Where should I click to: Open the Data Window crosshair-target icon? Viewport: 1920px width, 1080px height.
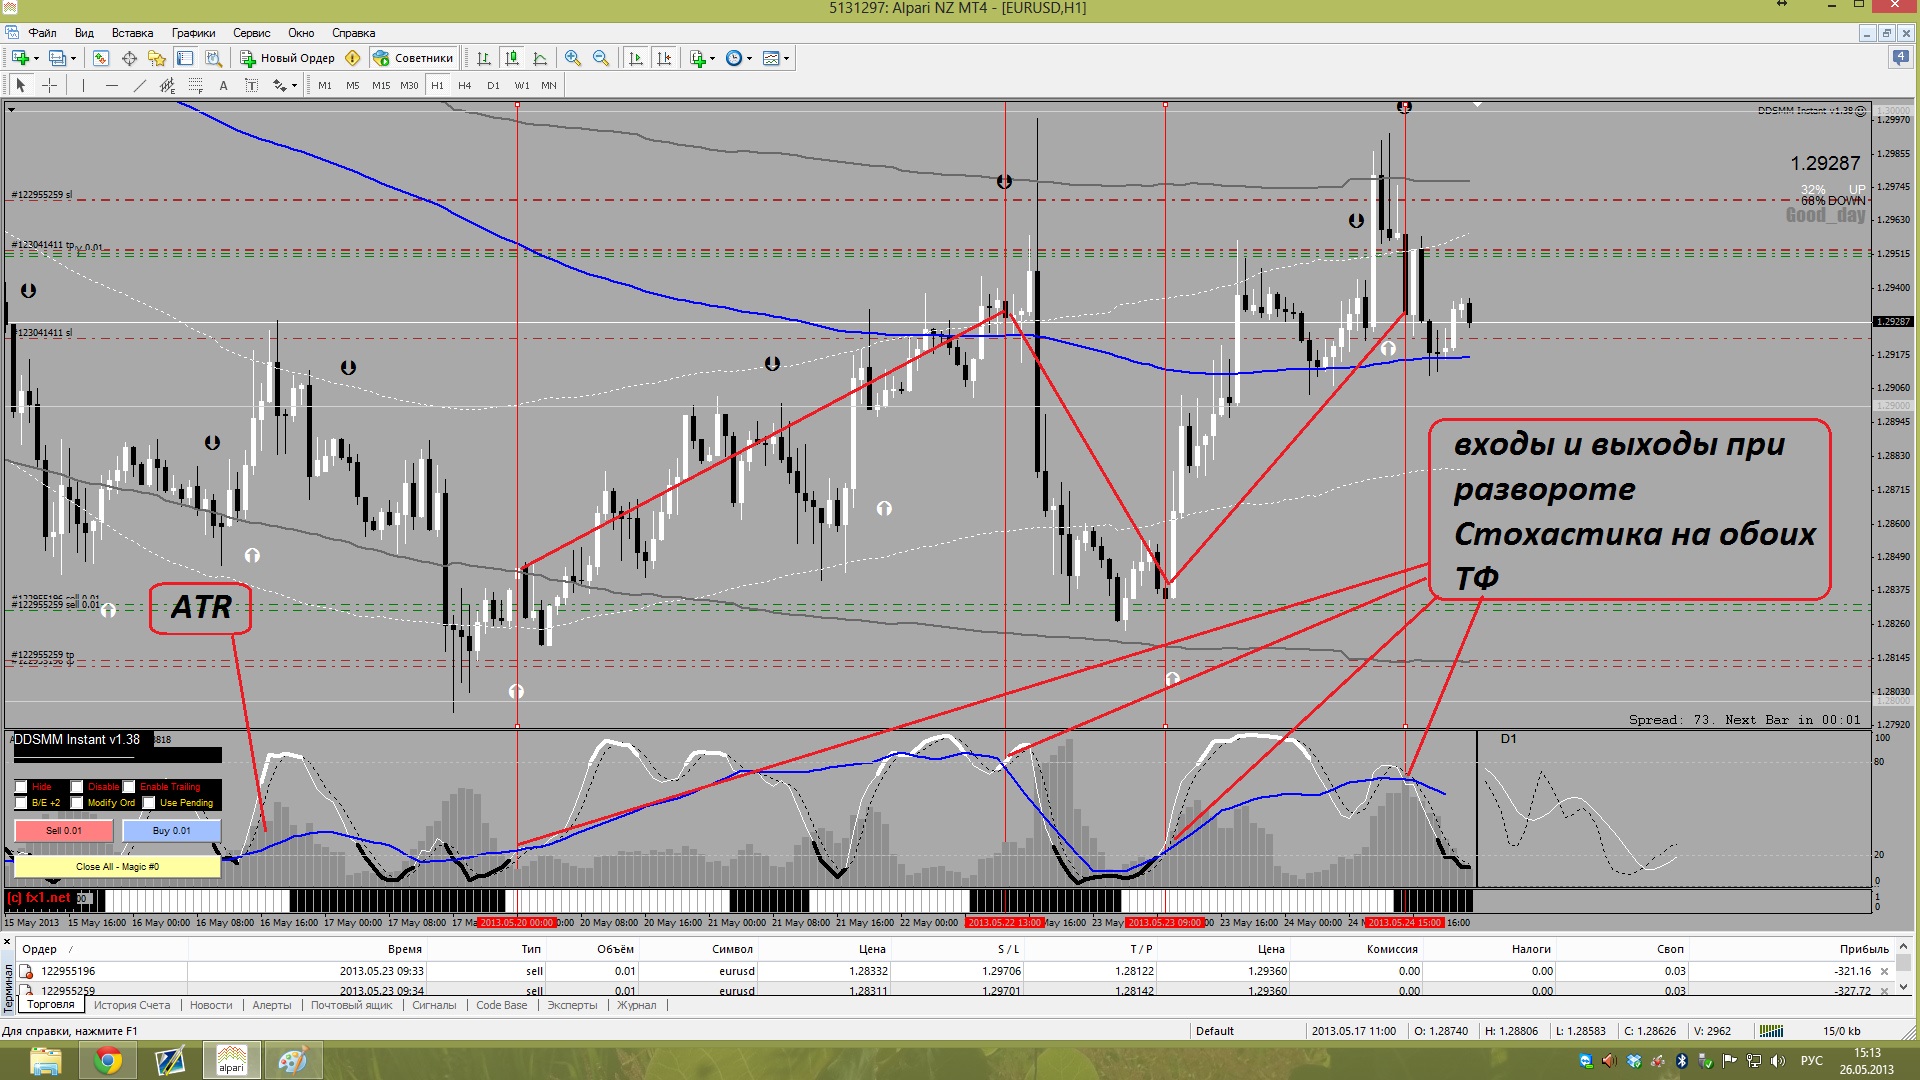coord(129,58)
